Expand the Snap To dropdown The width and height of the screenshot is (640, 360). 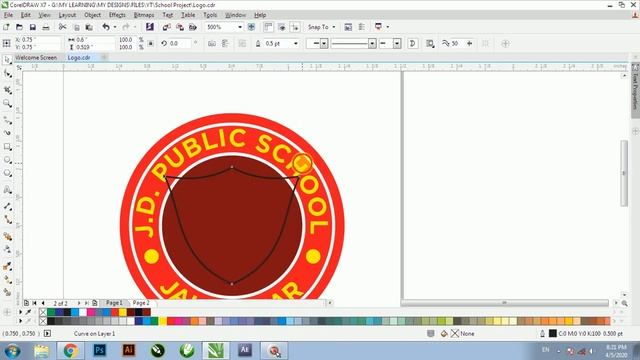coord(334,27)
